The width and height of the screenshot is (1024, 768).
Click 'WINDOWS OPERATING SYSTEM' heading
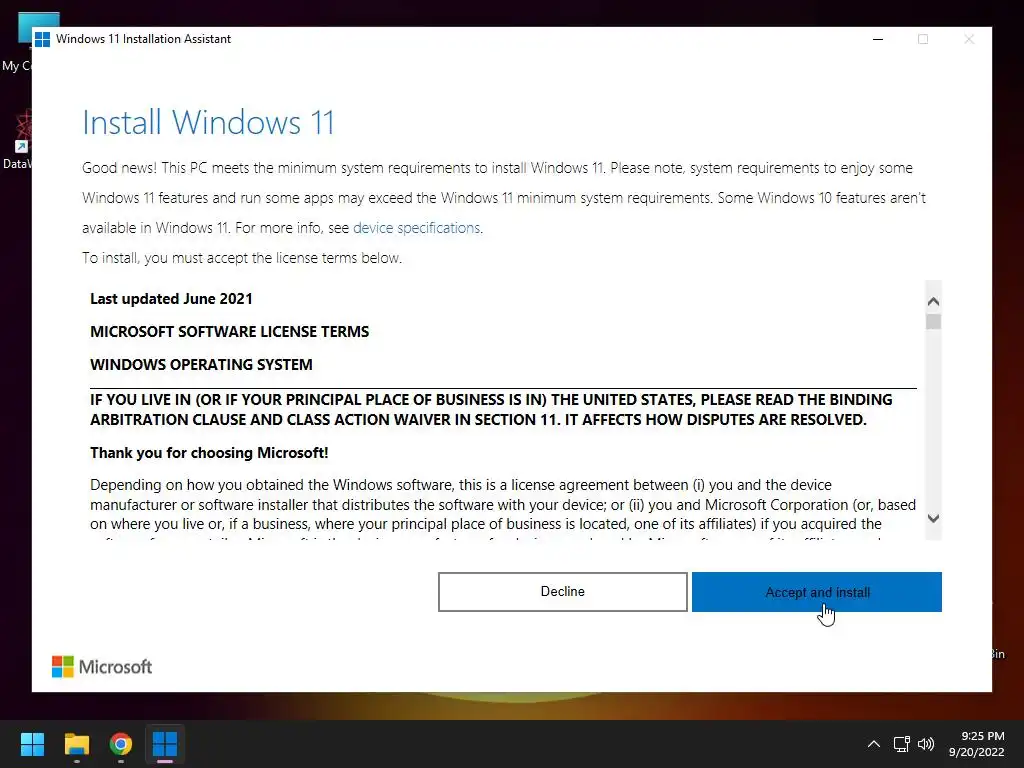[x=201, y=364]
